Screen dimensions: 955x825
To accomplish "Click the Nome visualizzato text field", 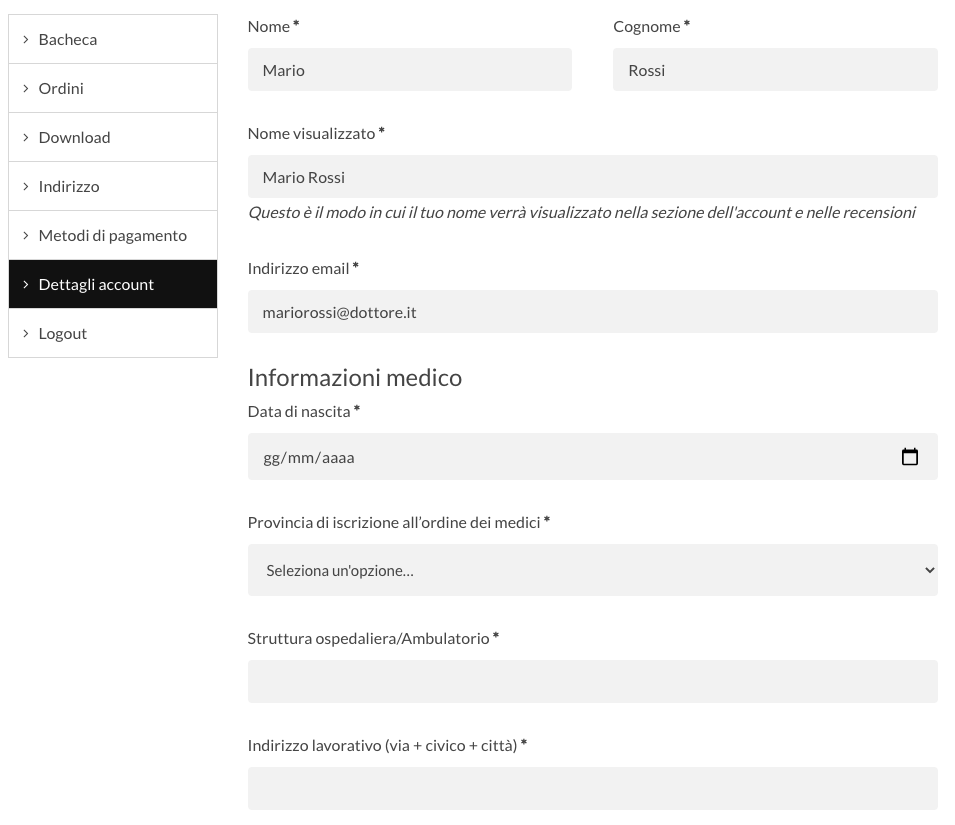I will [x=592, y=177].
